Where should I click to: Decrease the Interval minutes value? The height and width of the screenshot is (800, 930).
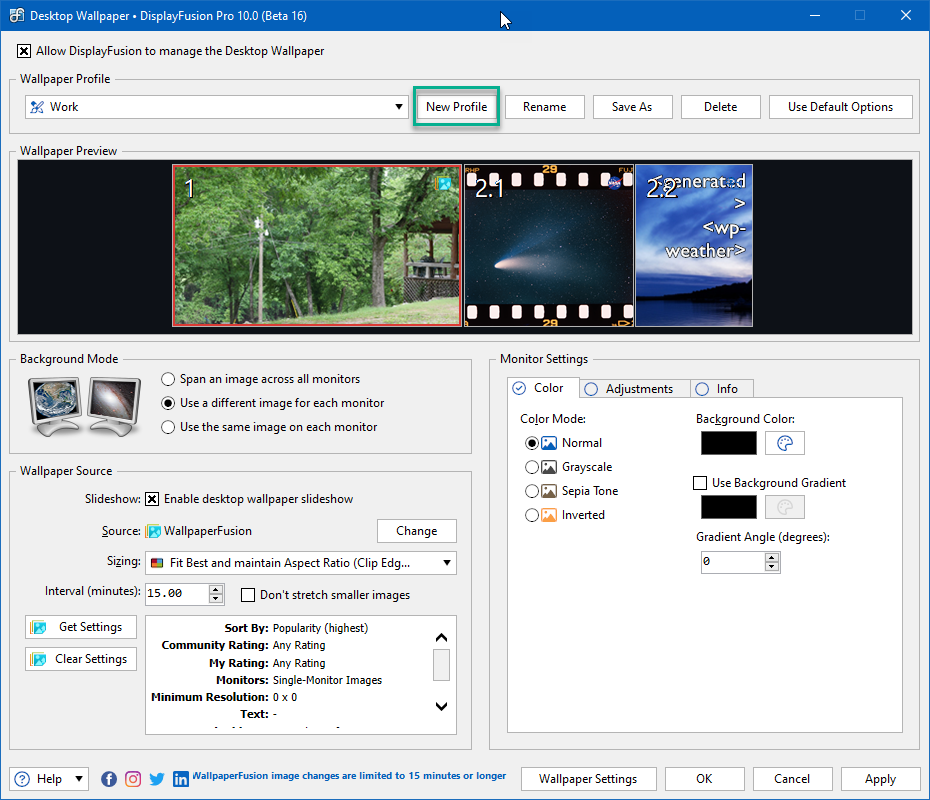[216, 598]
